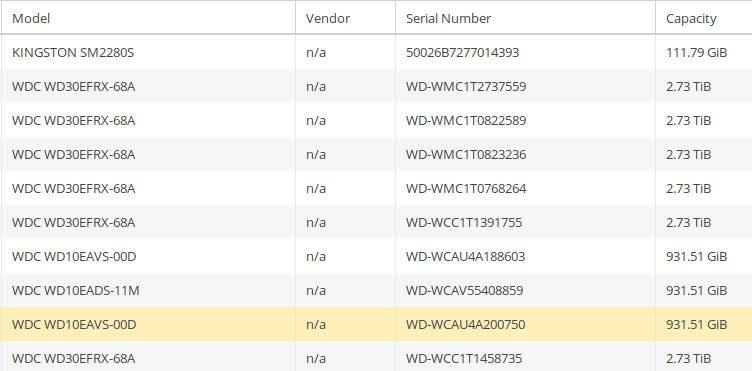Select disk with serial WD-WCC1T1391755

tap(376, 222)
